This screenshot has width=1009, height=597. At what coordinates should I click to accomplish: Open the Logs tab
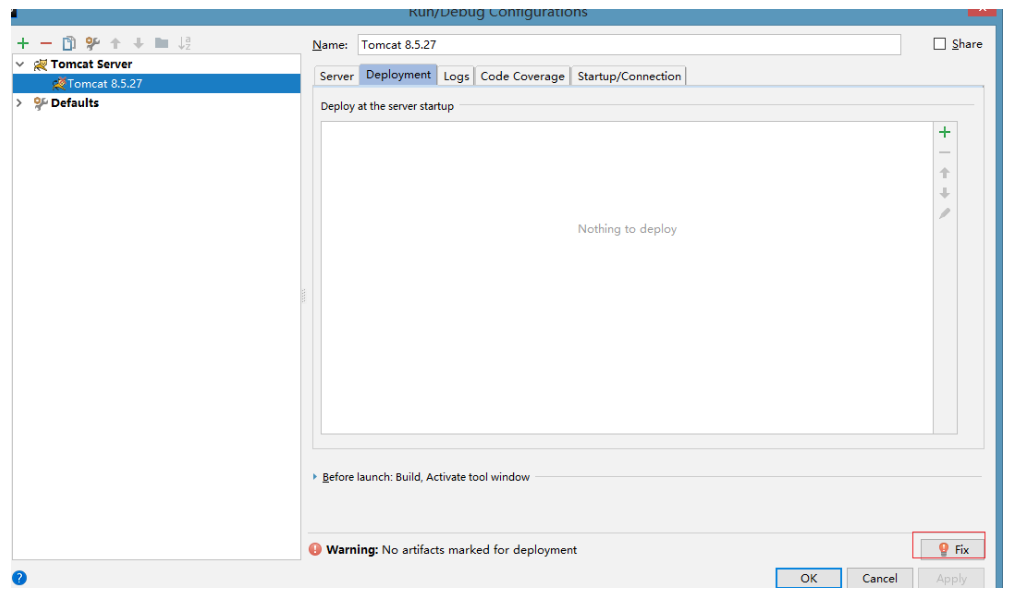click(456, 76)
